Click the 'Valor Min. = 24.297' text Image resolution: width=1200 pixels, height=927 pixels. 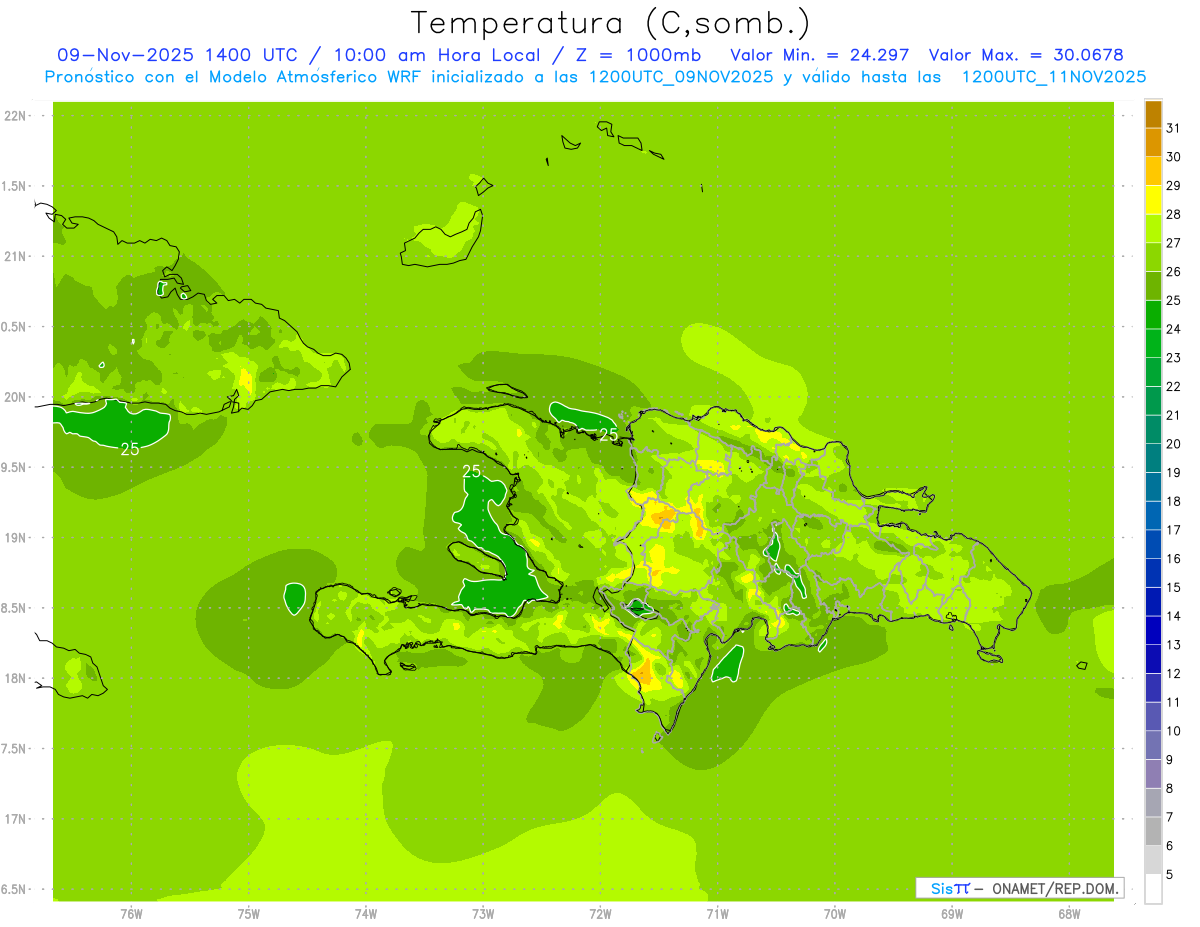pos(820,55)
